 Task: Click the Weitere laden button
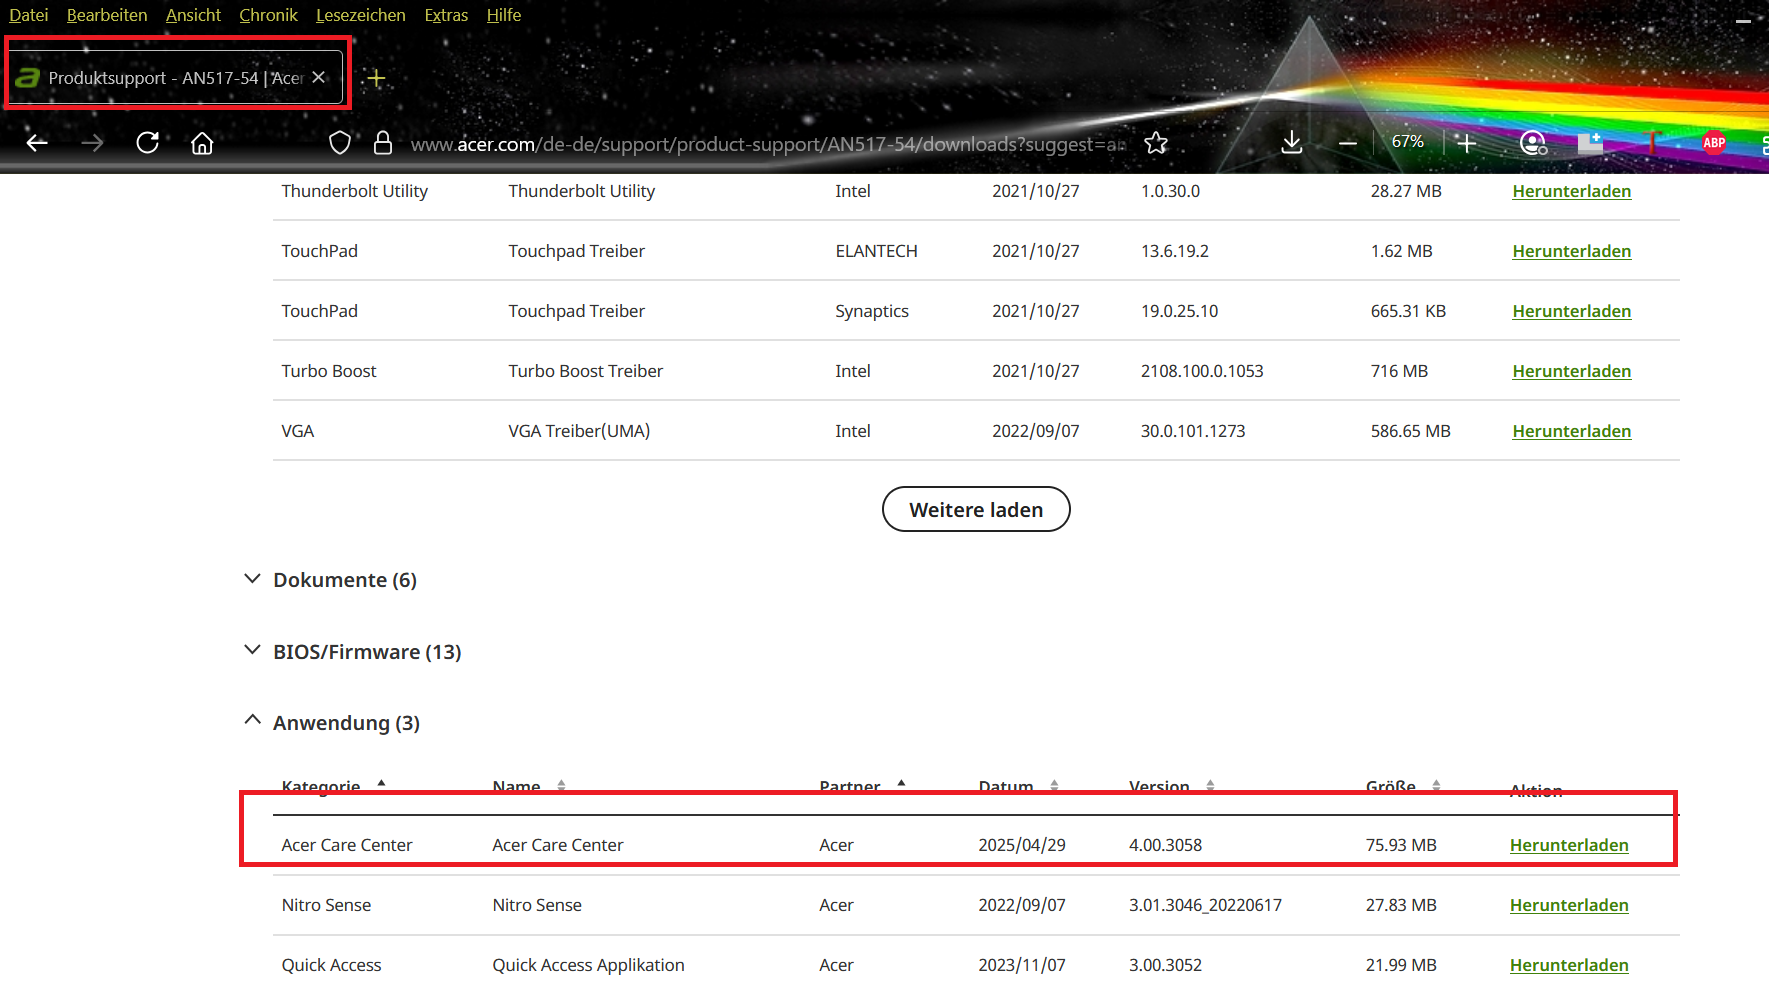pos(976,510)
